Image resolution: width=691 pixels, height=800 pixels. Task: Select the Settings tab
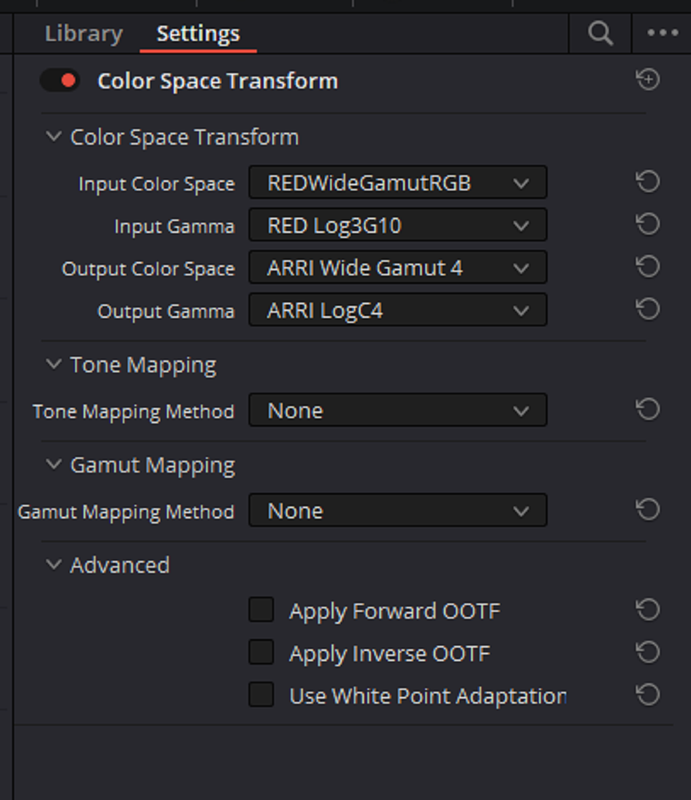(198, 34)
